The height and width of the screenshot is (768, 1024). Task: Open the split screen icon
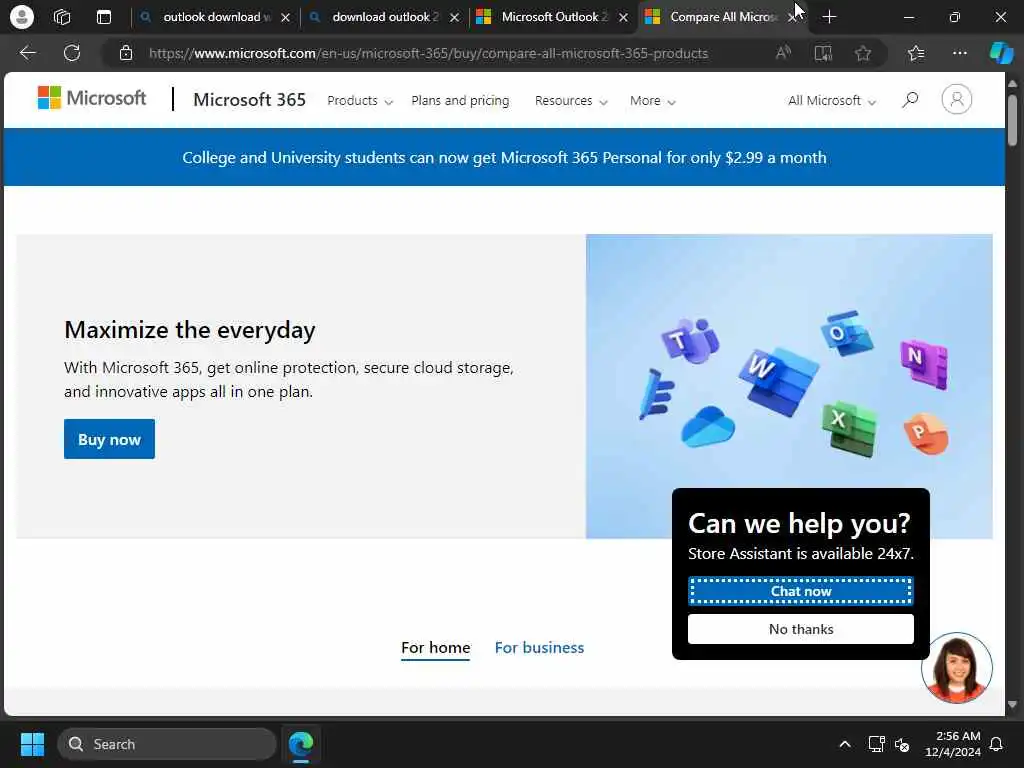[x=824, y=53]
